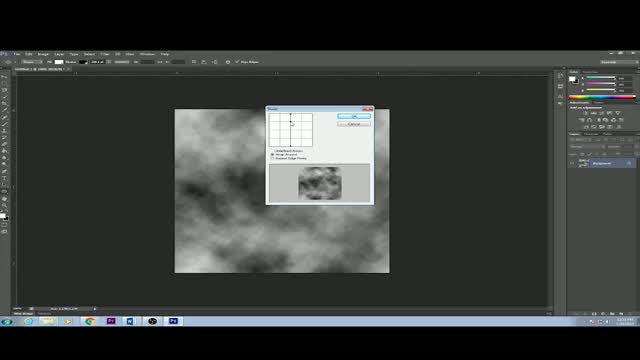Select the Wrap Around option
This screenshot has height=360, width=640.
273,155
